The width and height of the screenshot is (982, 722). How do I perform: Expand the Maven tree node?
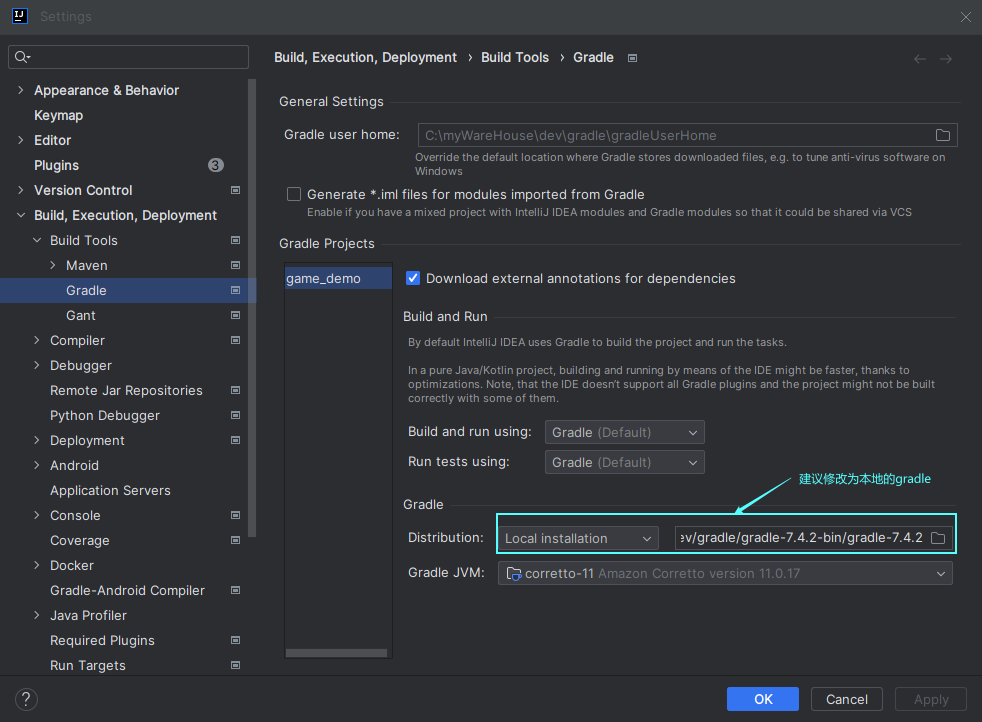point(53,265)
